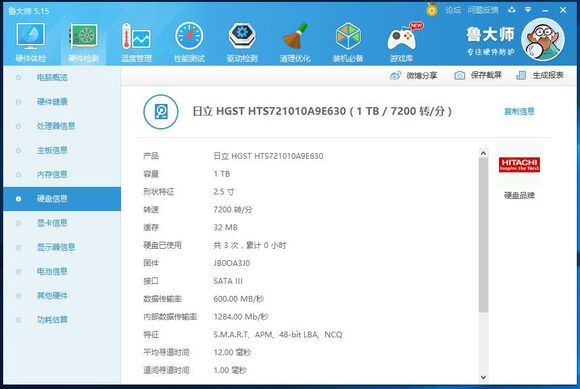This screenshot has width=580, height=389.
Task: Click the SATA III interface value
Action: click(x=228, y=281)
